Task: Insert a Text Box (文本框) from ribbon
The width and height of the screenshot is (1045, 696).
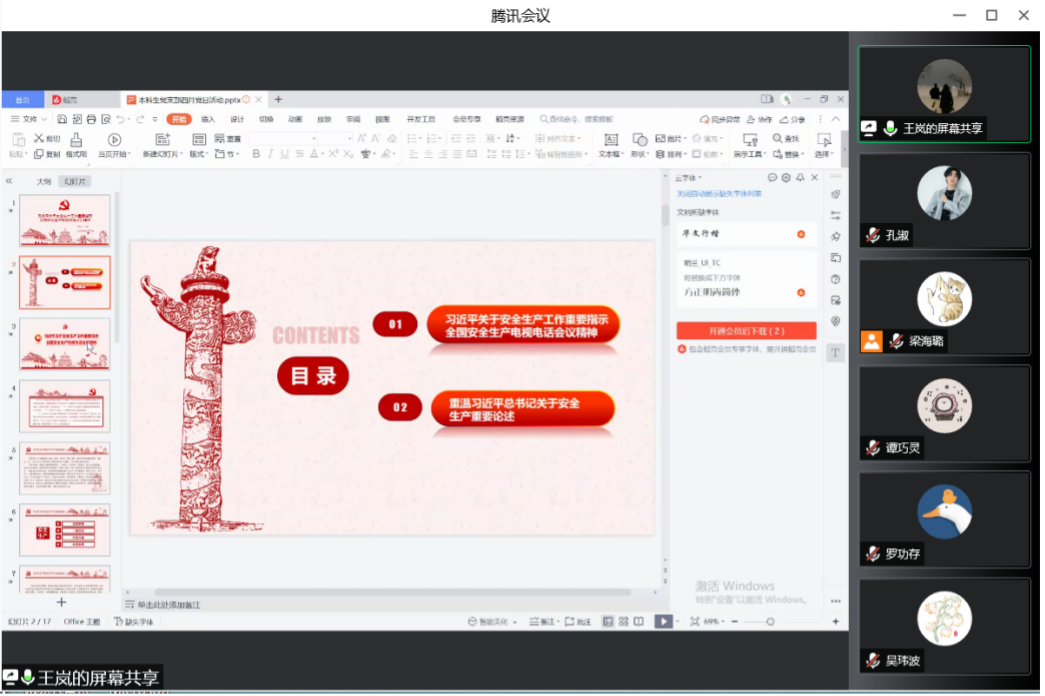Action: [x=610, y=140]
